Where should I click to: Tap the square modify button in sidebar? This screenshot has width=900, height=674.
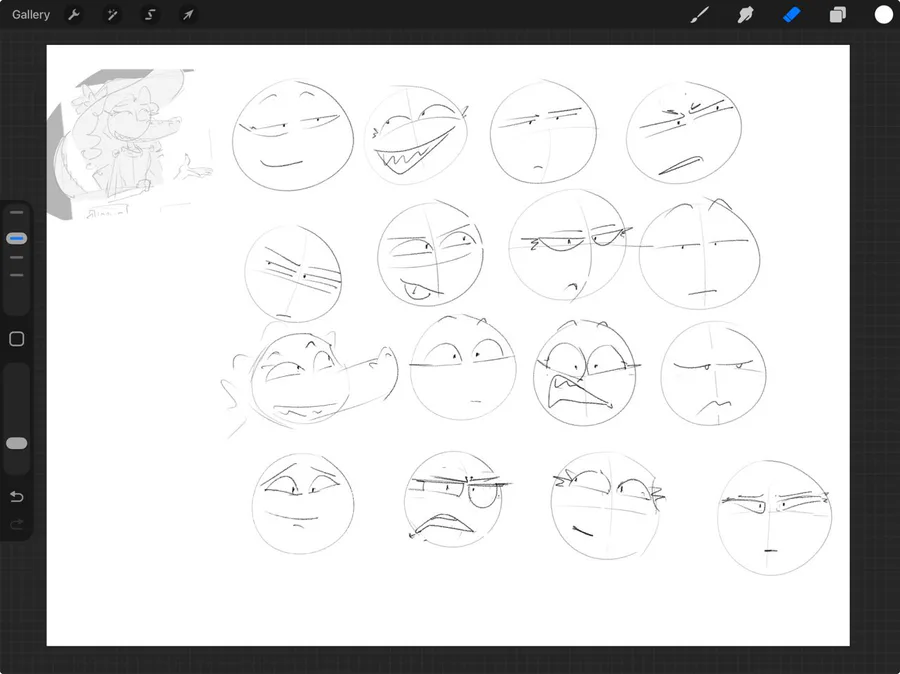[x=17, y=339]
